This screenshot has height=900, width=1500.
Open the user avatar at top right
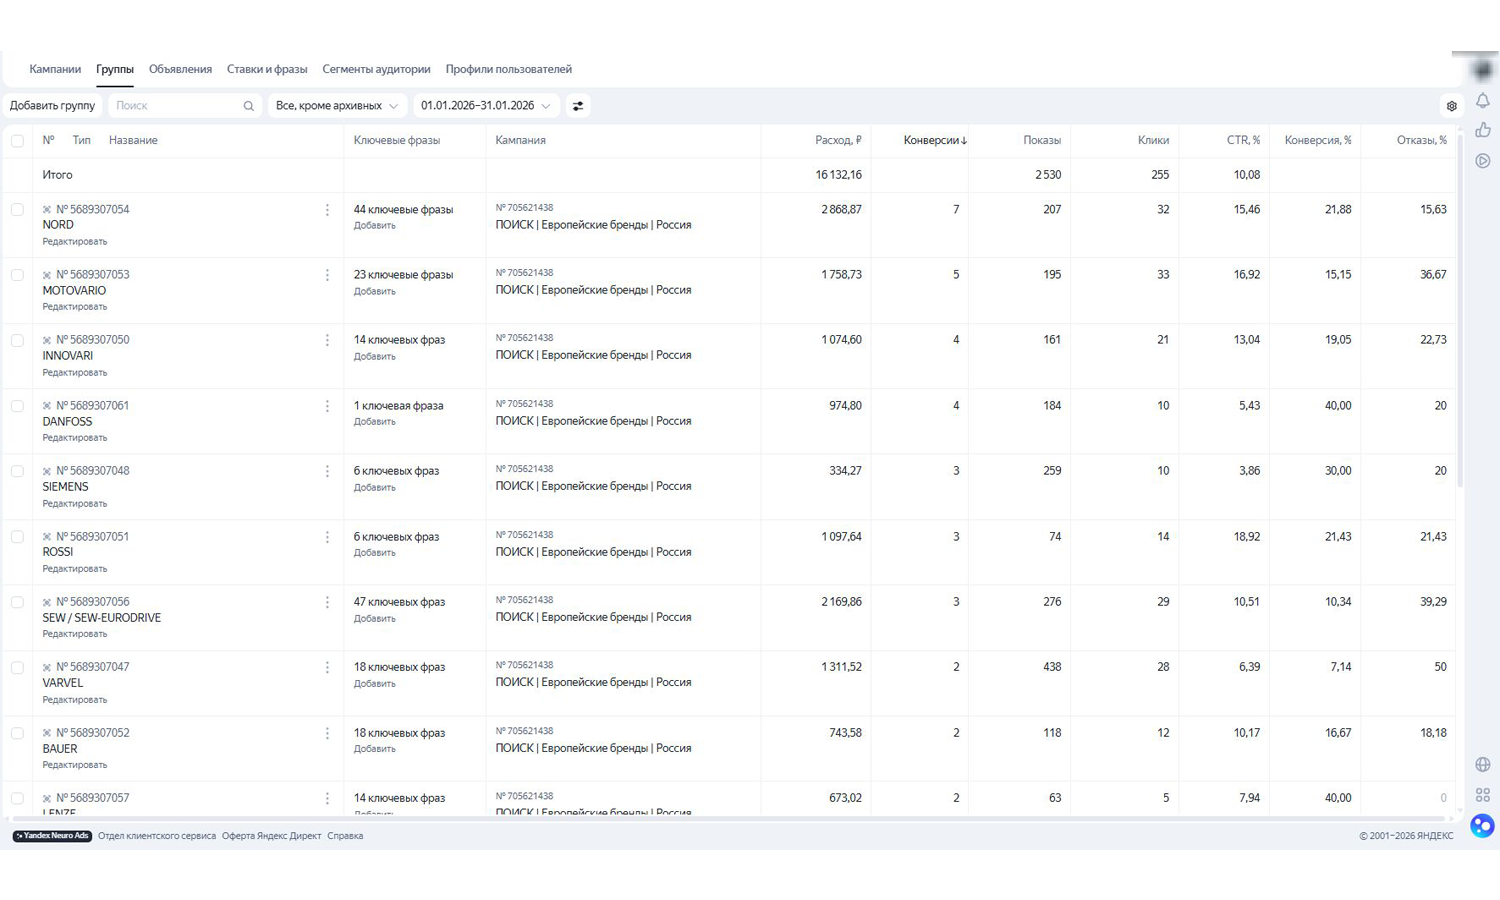1483,70
